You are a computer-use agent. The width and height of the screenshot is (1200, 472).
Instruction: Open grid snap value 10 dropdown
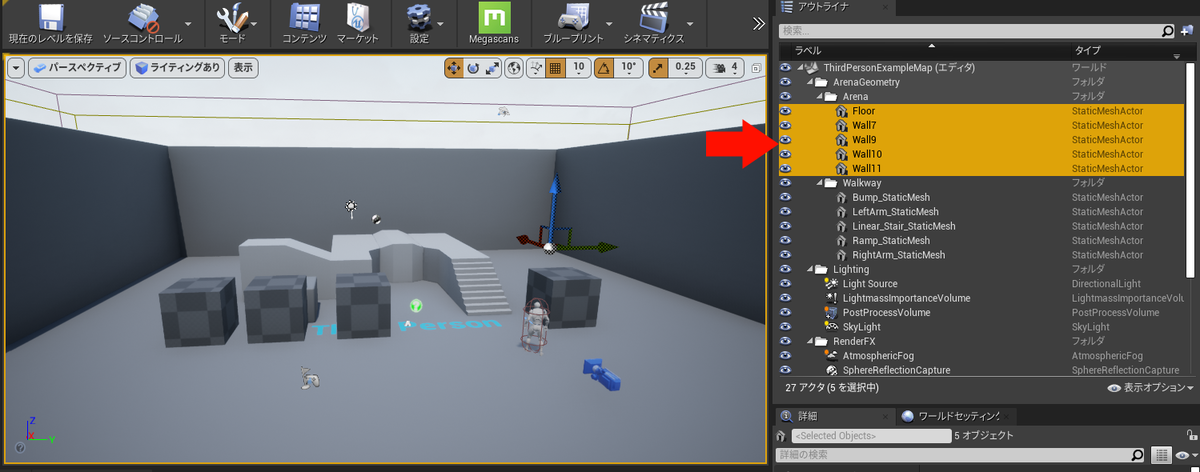pos(578,68)
